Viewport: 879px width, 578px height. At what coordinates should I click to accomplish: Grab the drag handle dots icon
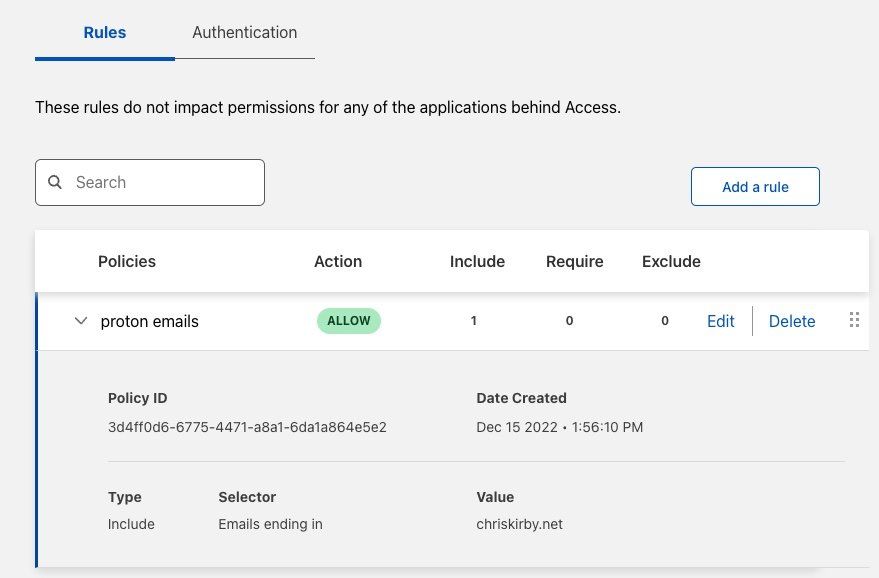tap(854, 320)
